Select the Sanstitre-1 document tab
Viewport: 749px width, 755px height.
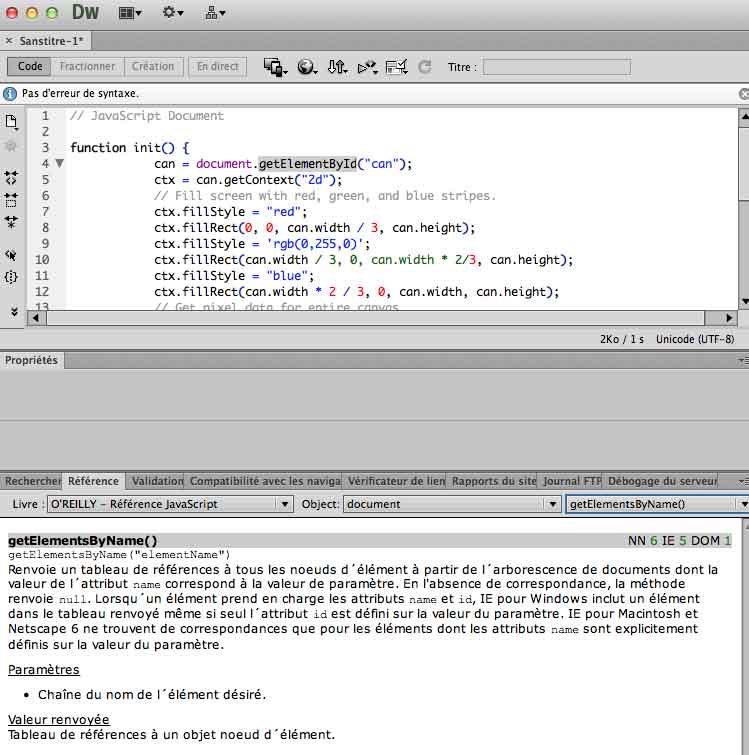(x=52, y=41)
